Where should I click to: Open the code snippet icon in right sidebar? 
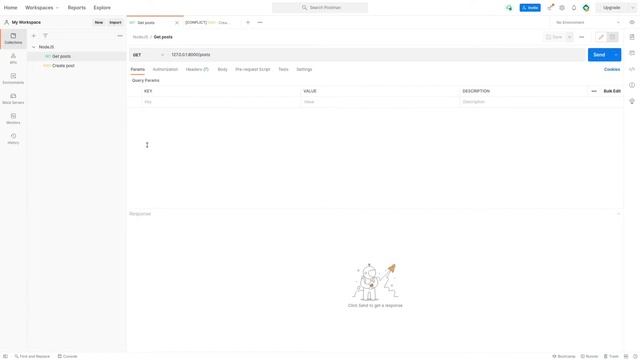click(x=632, y=69)
